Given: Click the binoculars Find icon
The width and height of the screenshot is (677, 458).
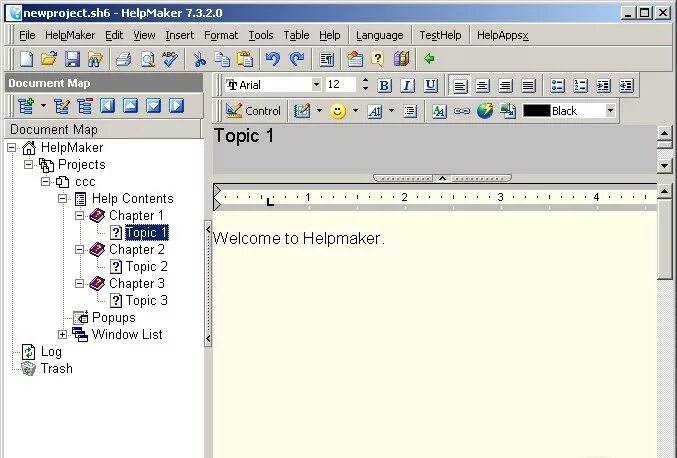Looking at the screenshot, I should [x=95, y=59].
